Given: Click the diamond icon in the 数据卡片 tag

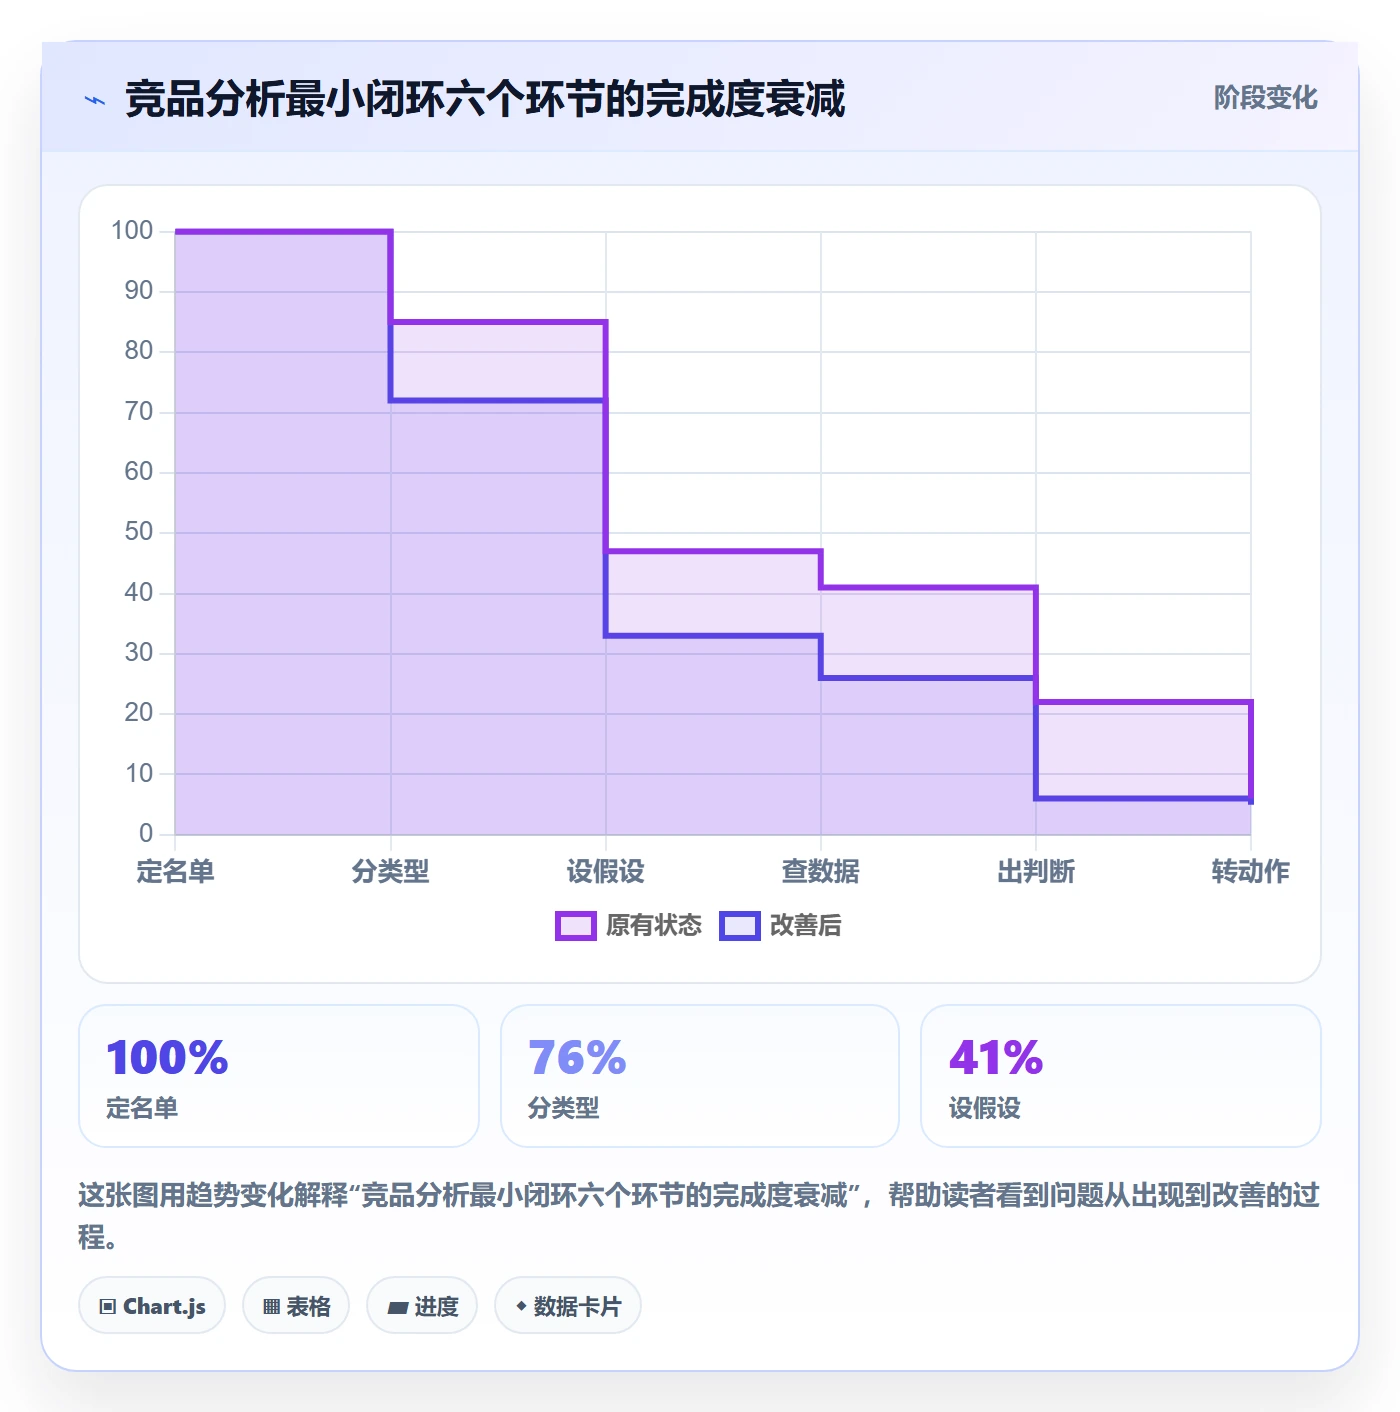Looking at the screenshot, I should (521, 1306).
